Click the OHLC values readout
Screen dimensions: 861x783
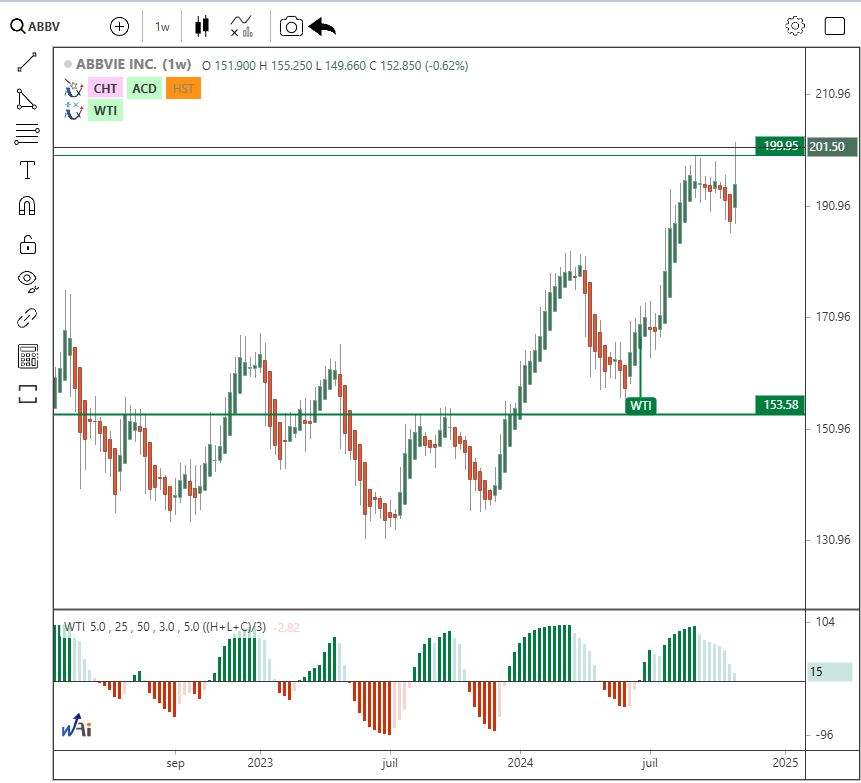[335, 66]
